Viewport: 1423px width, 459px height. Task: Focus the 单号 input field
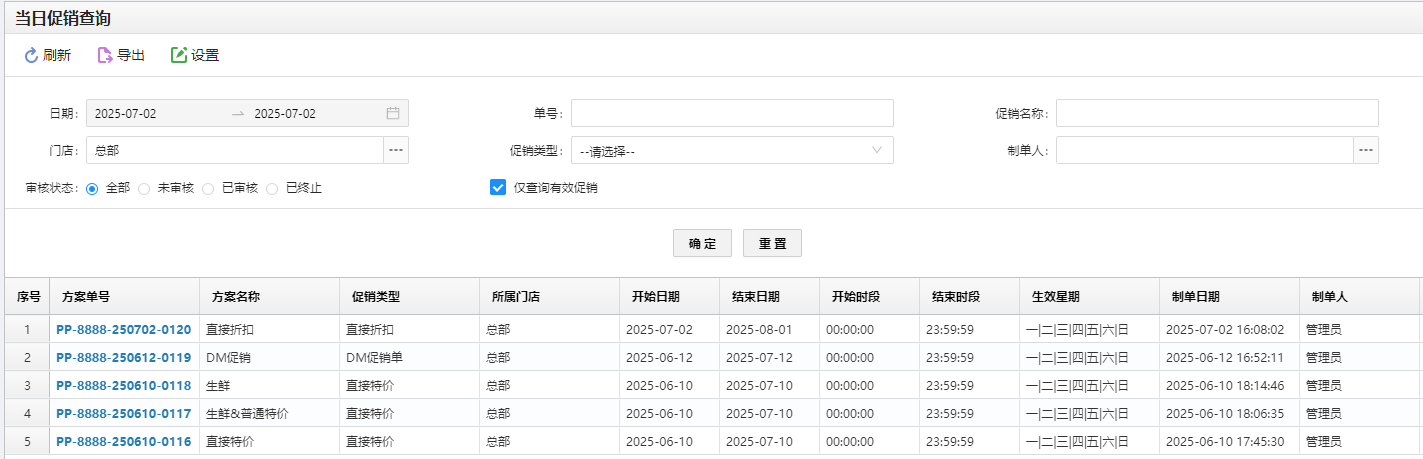point(732,113)
